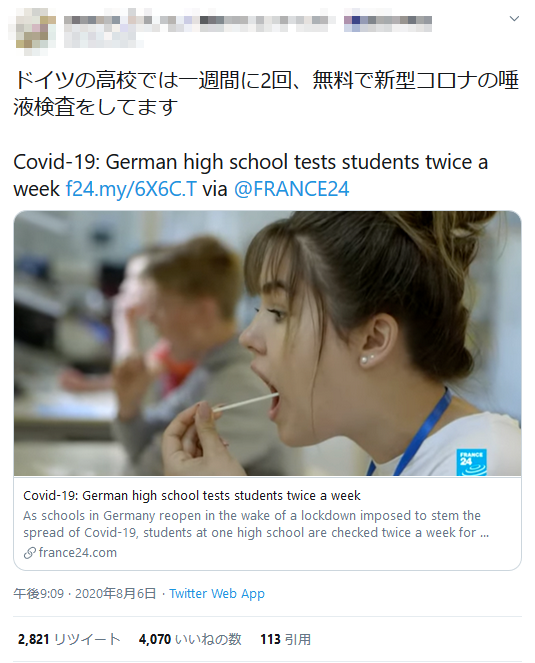View the 2,821 リツイート list
Viewport: 535px width, 663px height.
(69, 639)
